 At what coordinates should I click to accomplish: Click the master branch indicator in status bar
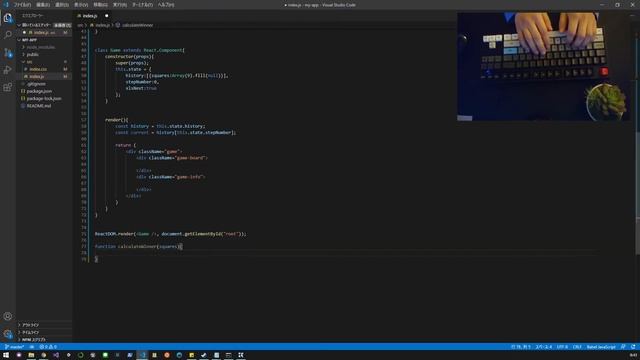[x=14, y=347]
